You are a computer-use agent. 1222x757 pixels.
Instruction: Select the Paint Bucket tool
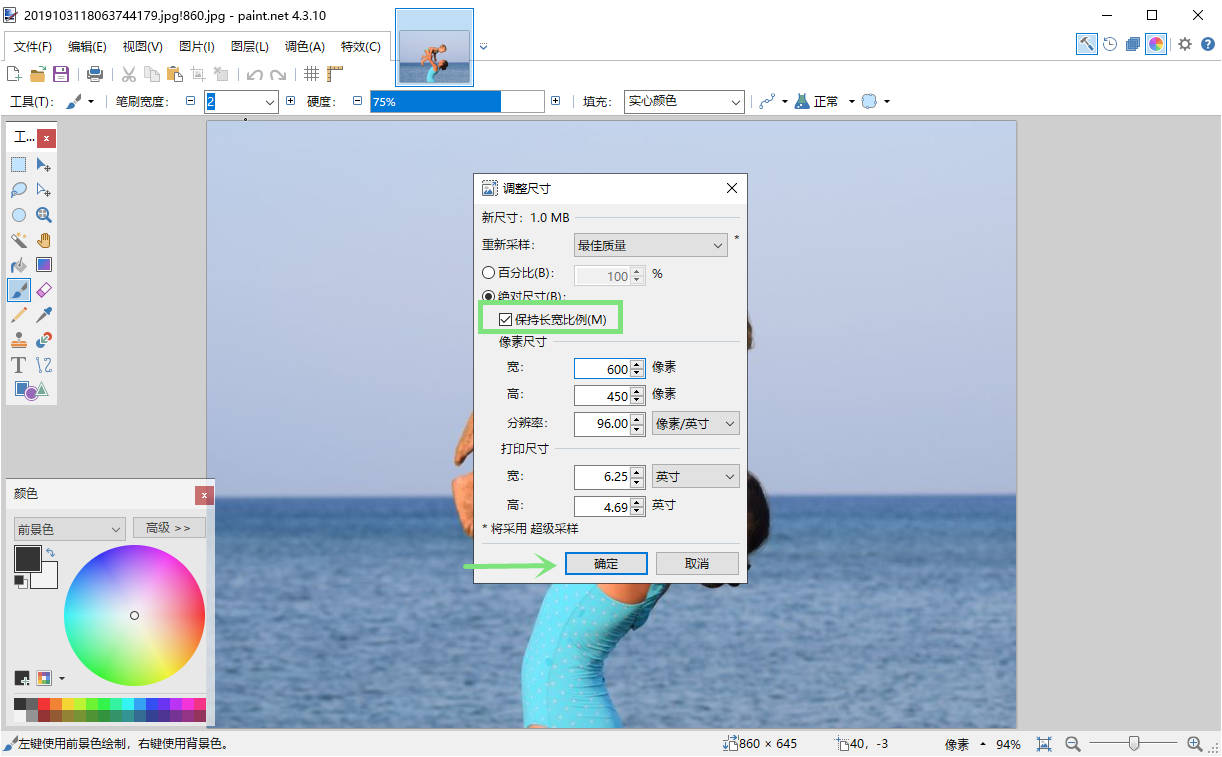19,265
